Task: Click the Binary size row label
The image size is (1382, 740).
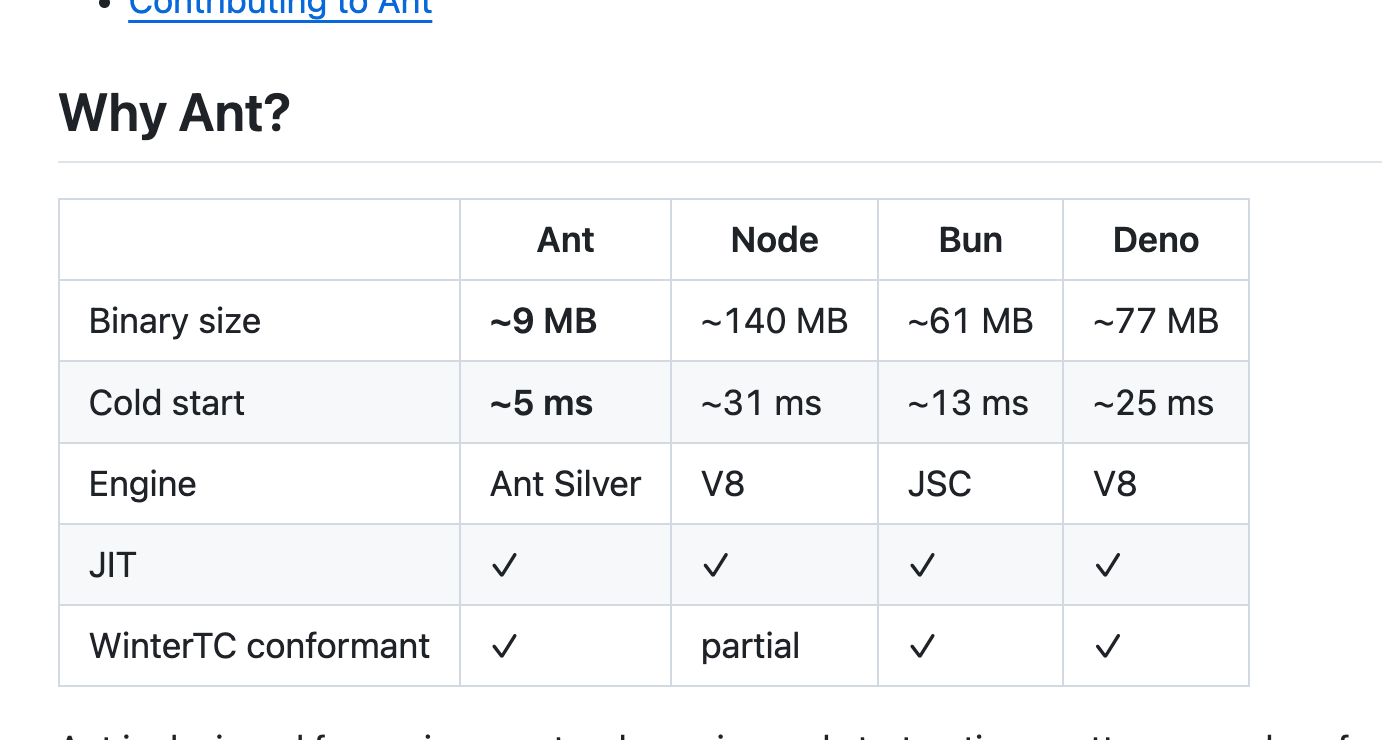Action: coord(175,321)
